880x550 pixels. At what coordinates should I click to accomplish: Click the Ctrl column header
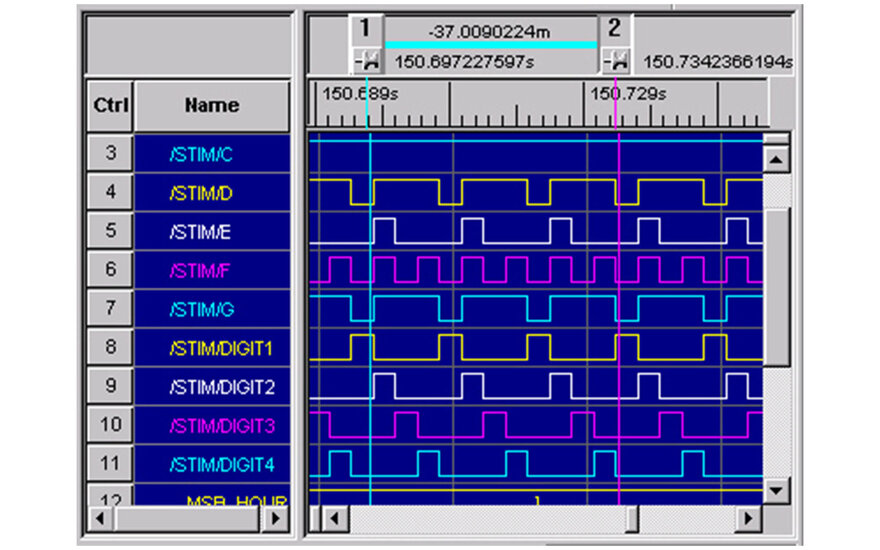coord(111,106)
